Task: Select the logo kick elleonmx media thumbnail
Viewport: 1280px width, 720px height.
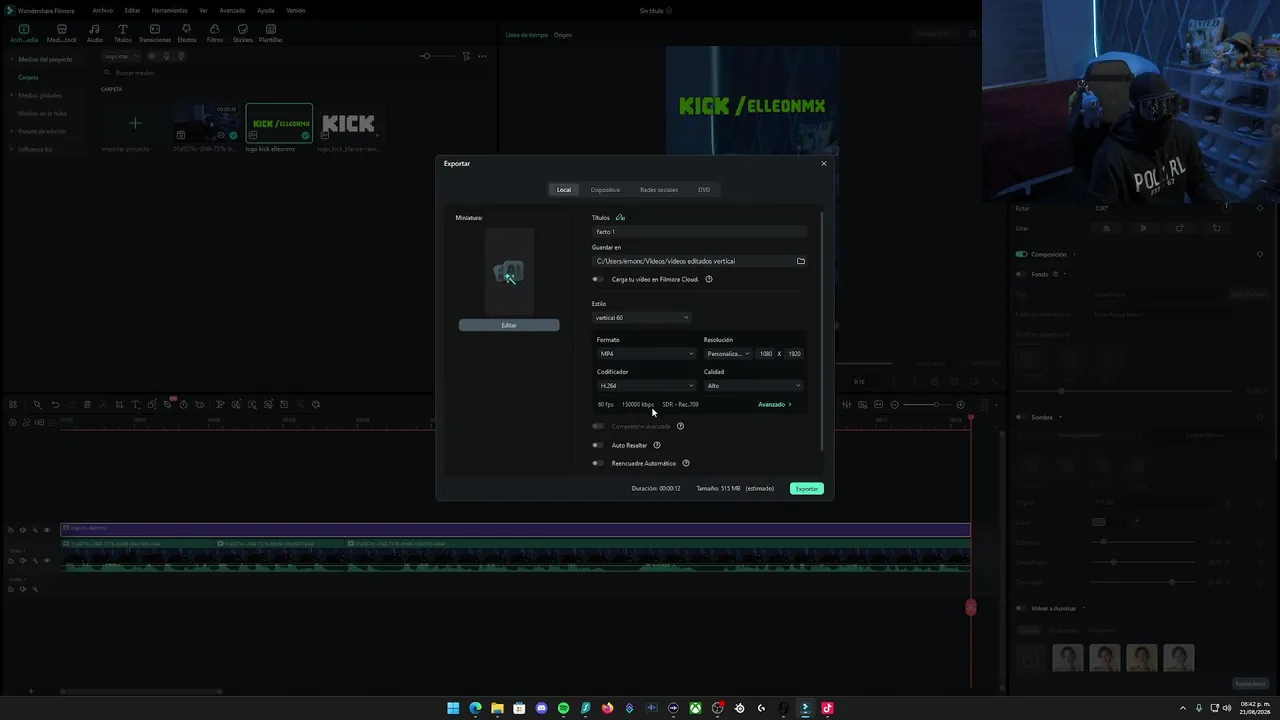Action: pos(279,123)
